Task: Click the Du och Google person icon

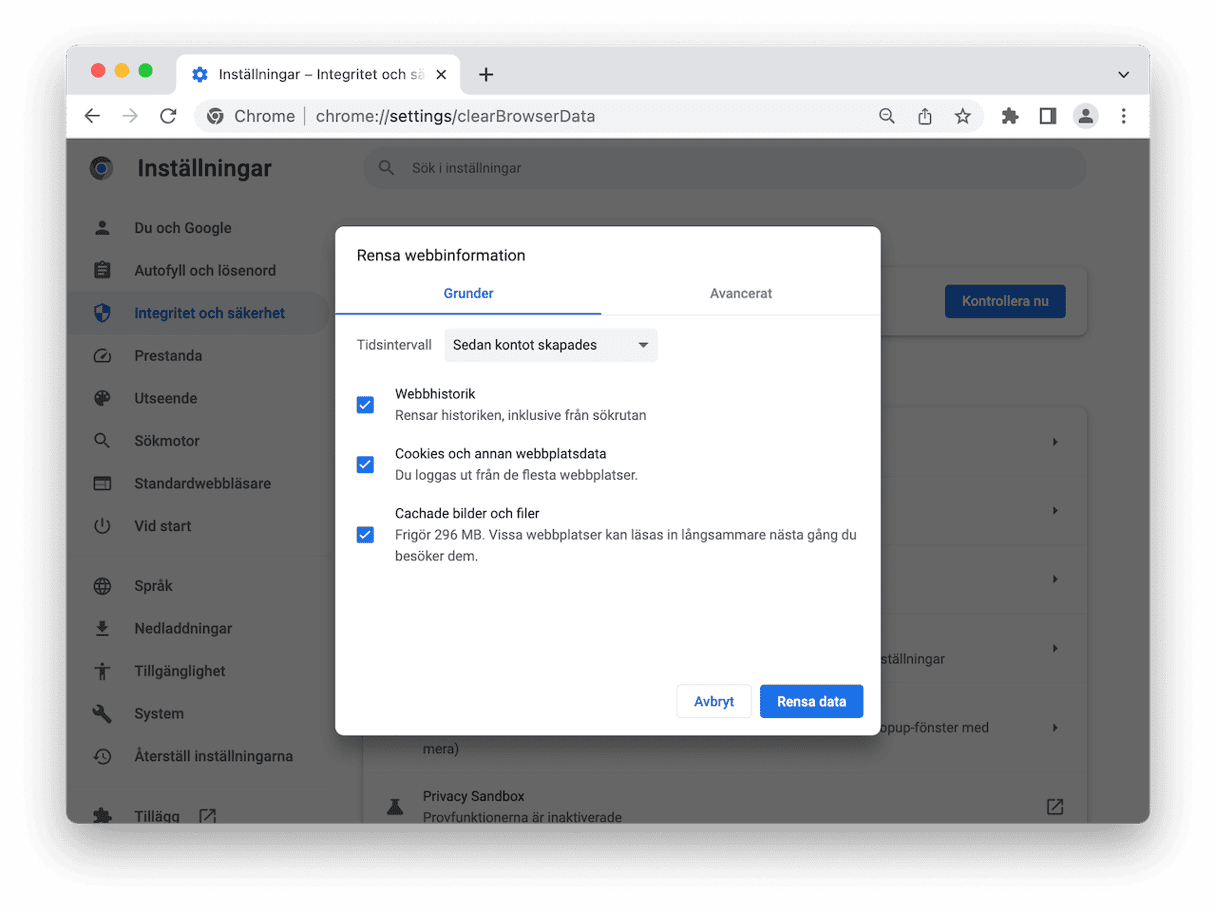Action: (102, 228)
